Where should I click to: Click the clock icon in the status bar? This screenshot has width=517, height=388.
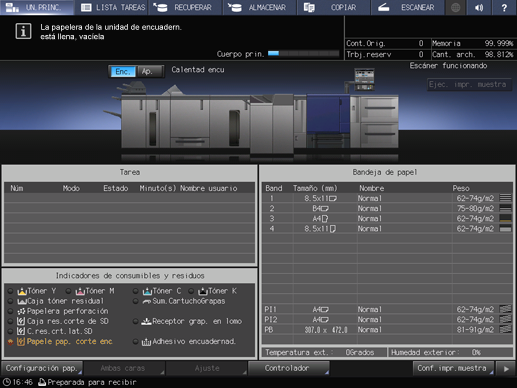6,382
